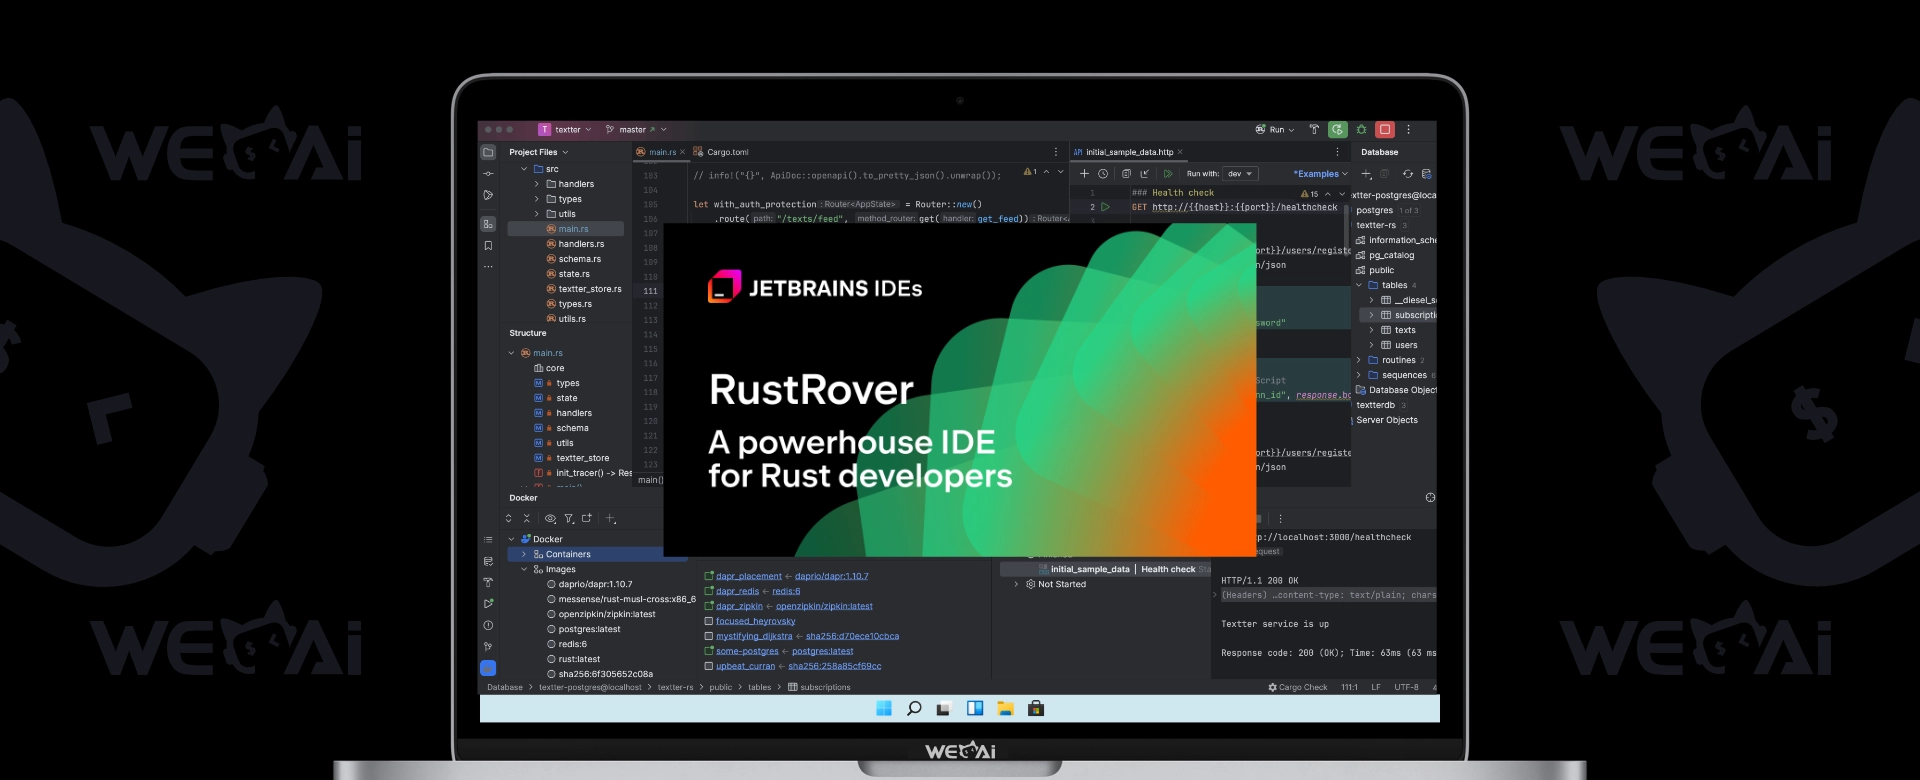The width and height of the screenshot is (1920, 780).
Task: Select rust:latest Docker image
Action: 580,659
